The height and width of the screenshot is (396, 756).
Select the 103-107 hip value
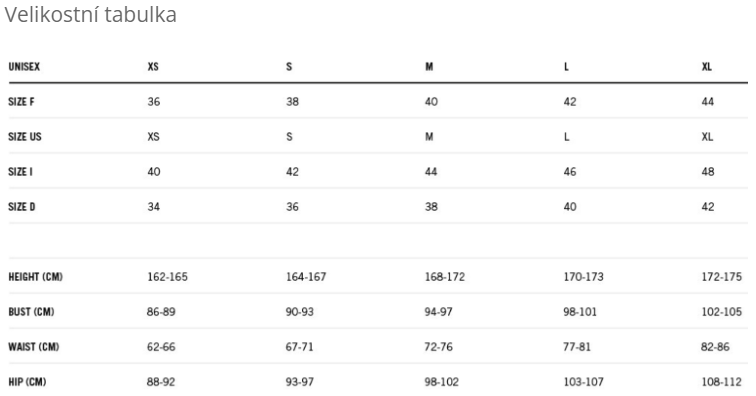583,382
